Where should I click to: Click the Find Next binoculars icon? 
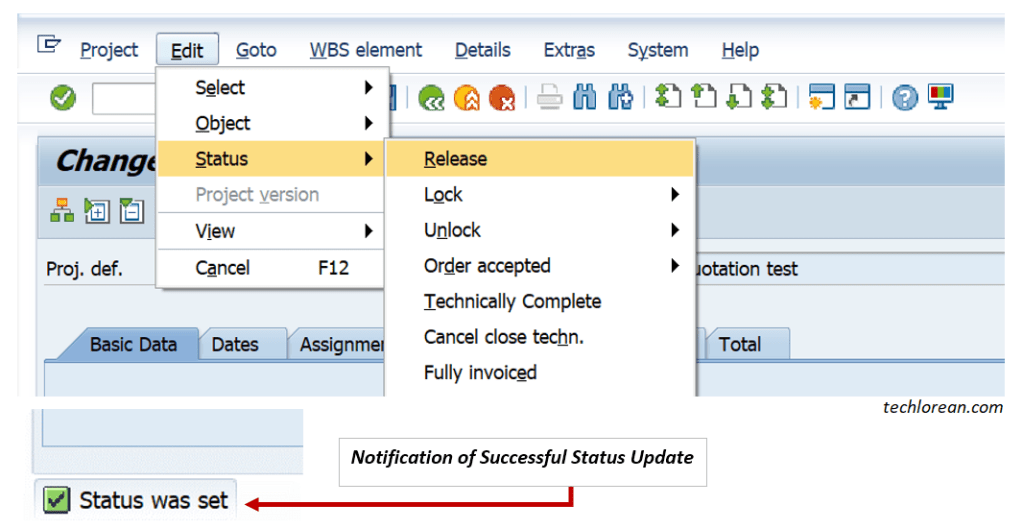pos(620,98)
